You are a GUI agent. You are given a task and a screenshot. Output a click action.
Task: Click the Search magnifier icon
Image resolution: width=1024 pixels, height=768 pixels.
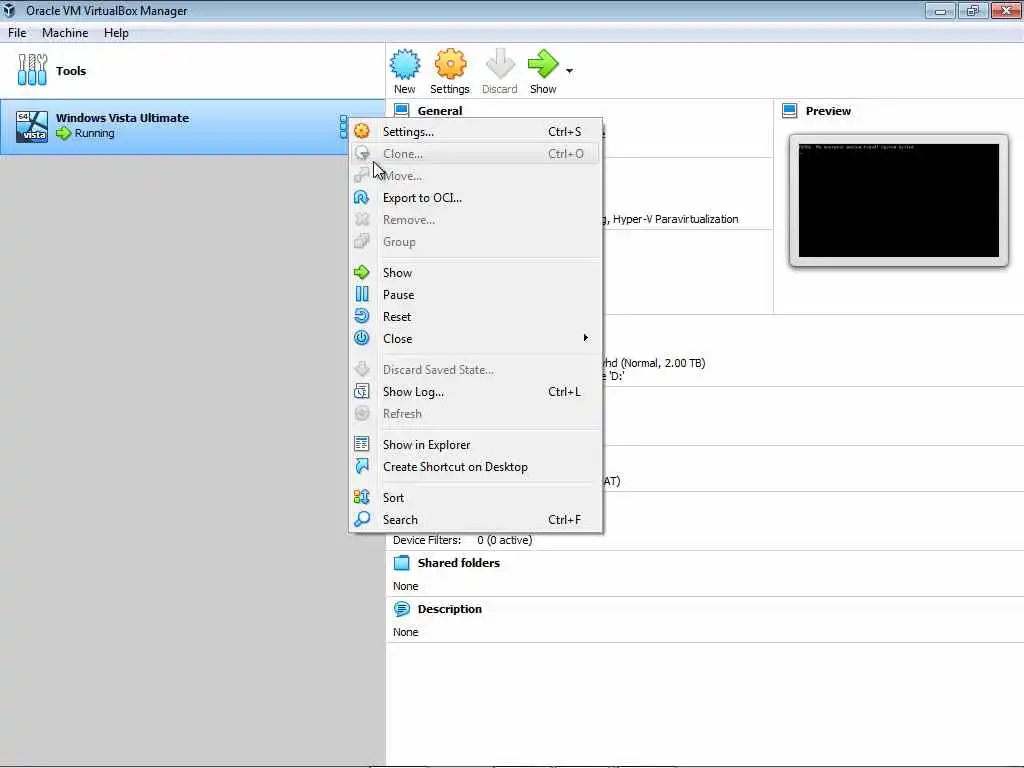[362, 519]
